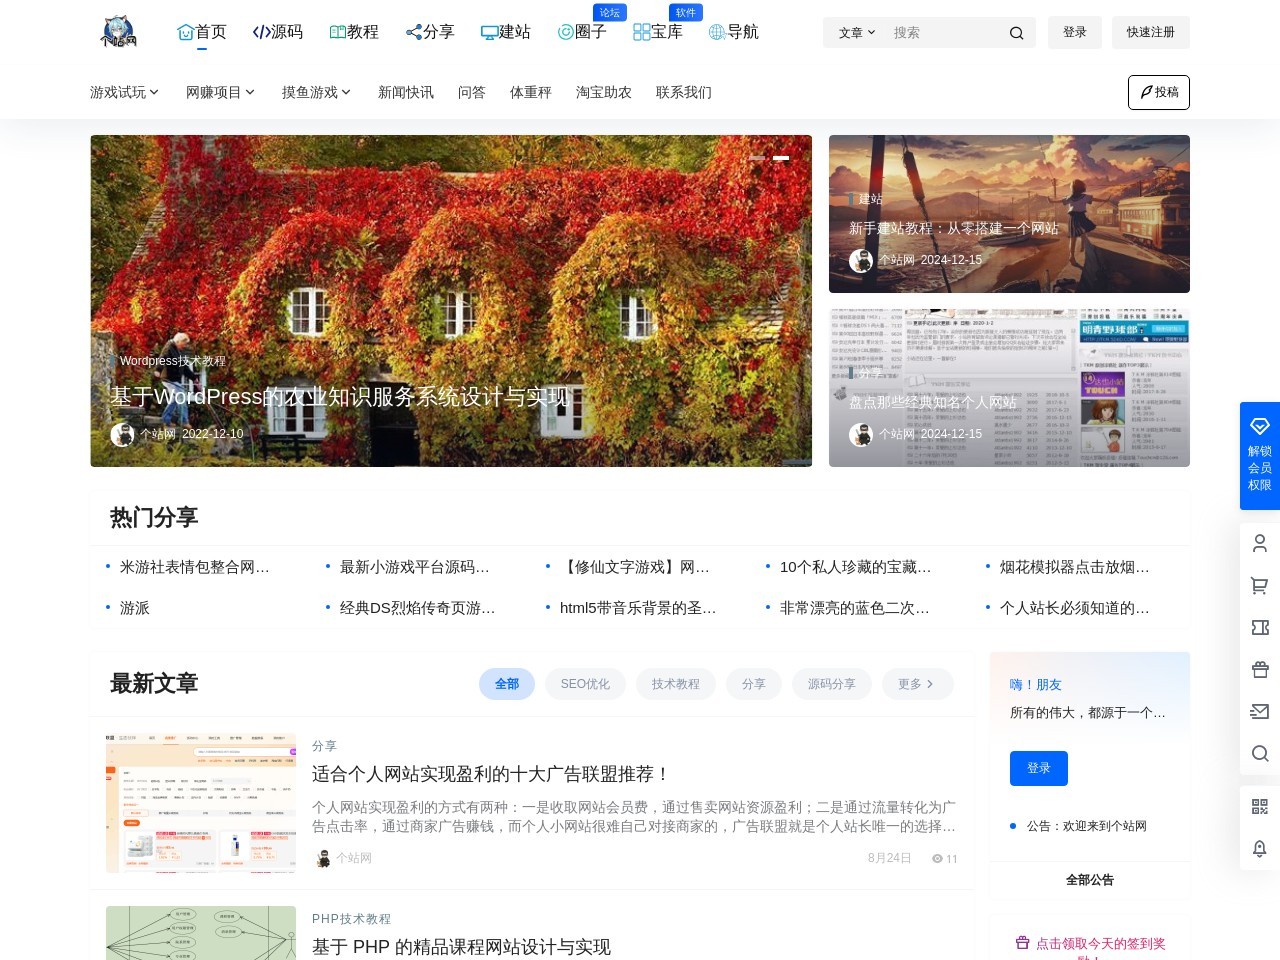Click the QR code icon in side toolbar
Image resolution: width=1280 pixels, height=960 pixels.
click(x=1260, y=806)
